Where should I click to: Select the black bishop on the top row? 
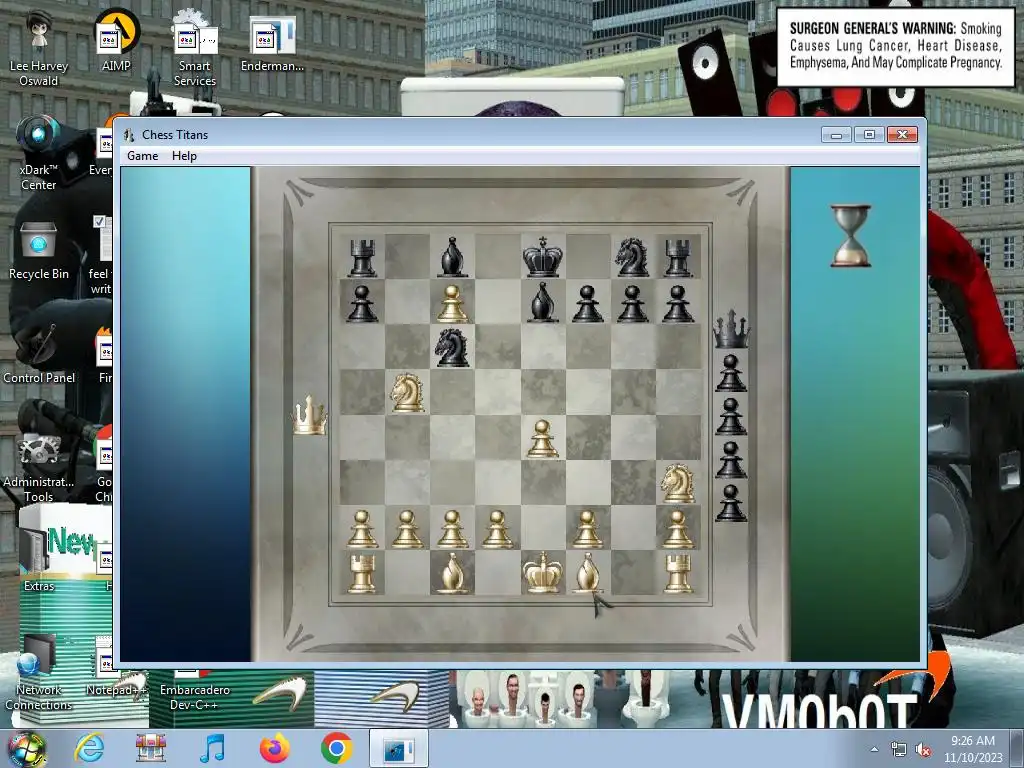[452, 257]
